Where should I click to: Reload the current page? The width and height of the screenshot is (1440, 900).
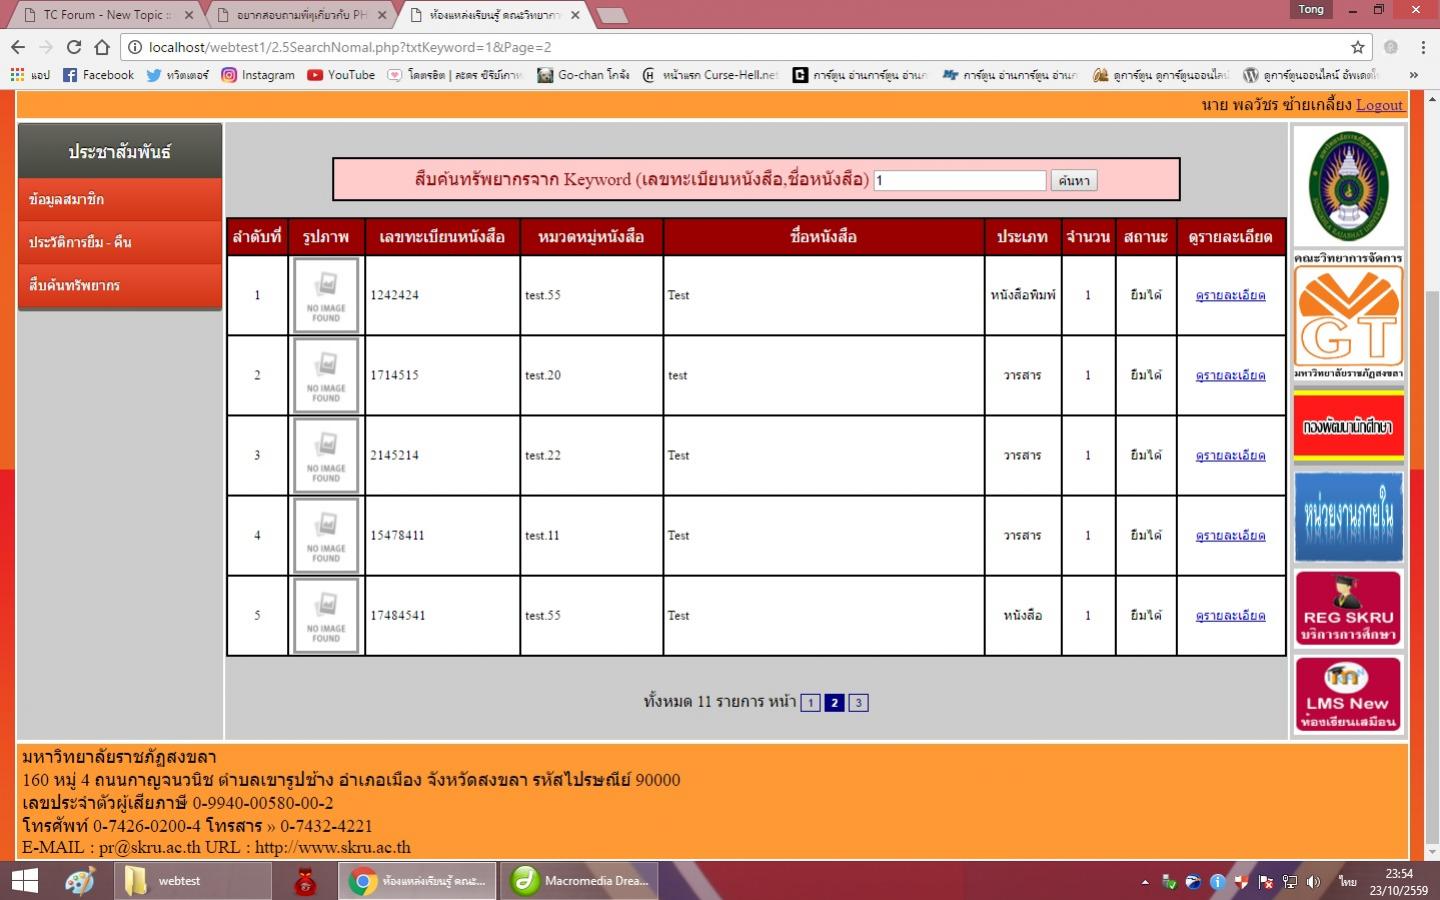tap(74, 47)
